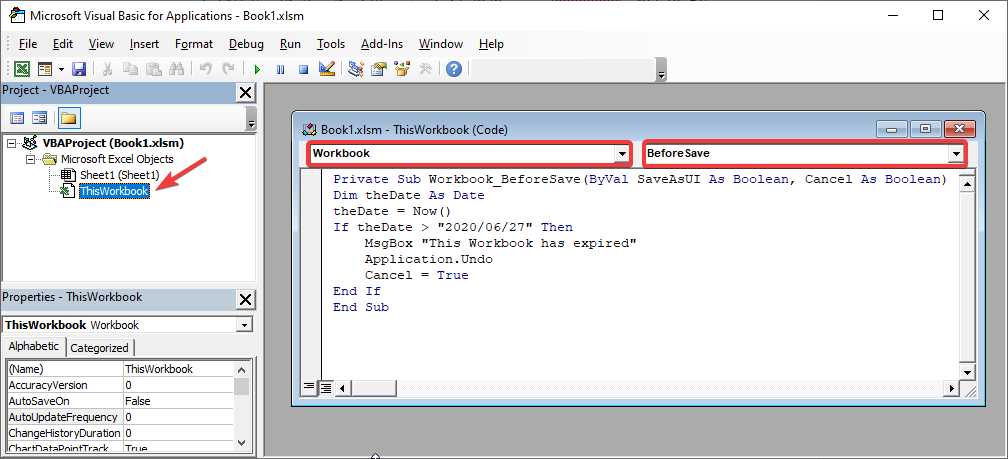Viewport: 1008px width, 459px height.
Task: Click the Break pause icon
Action: click(x=280, y=69)
